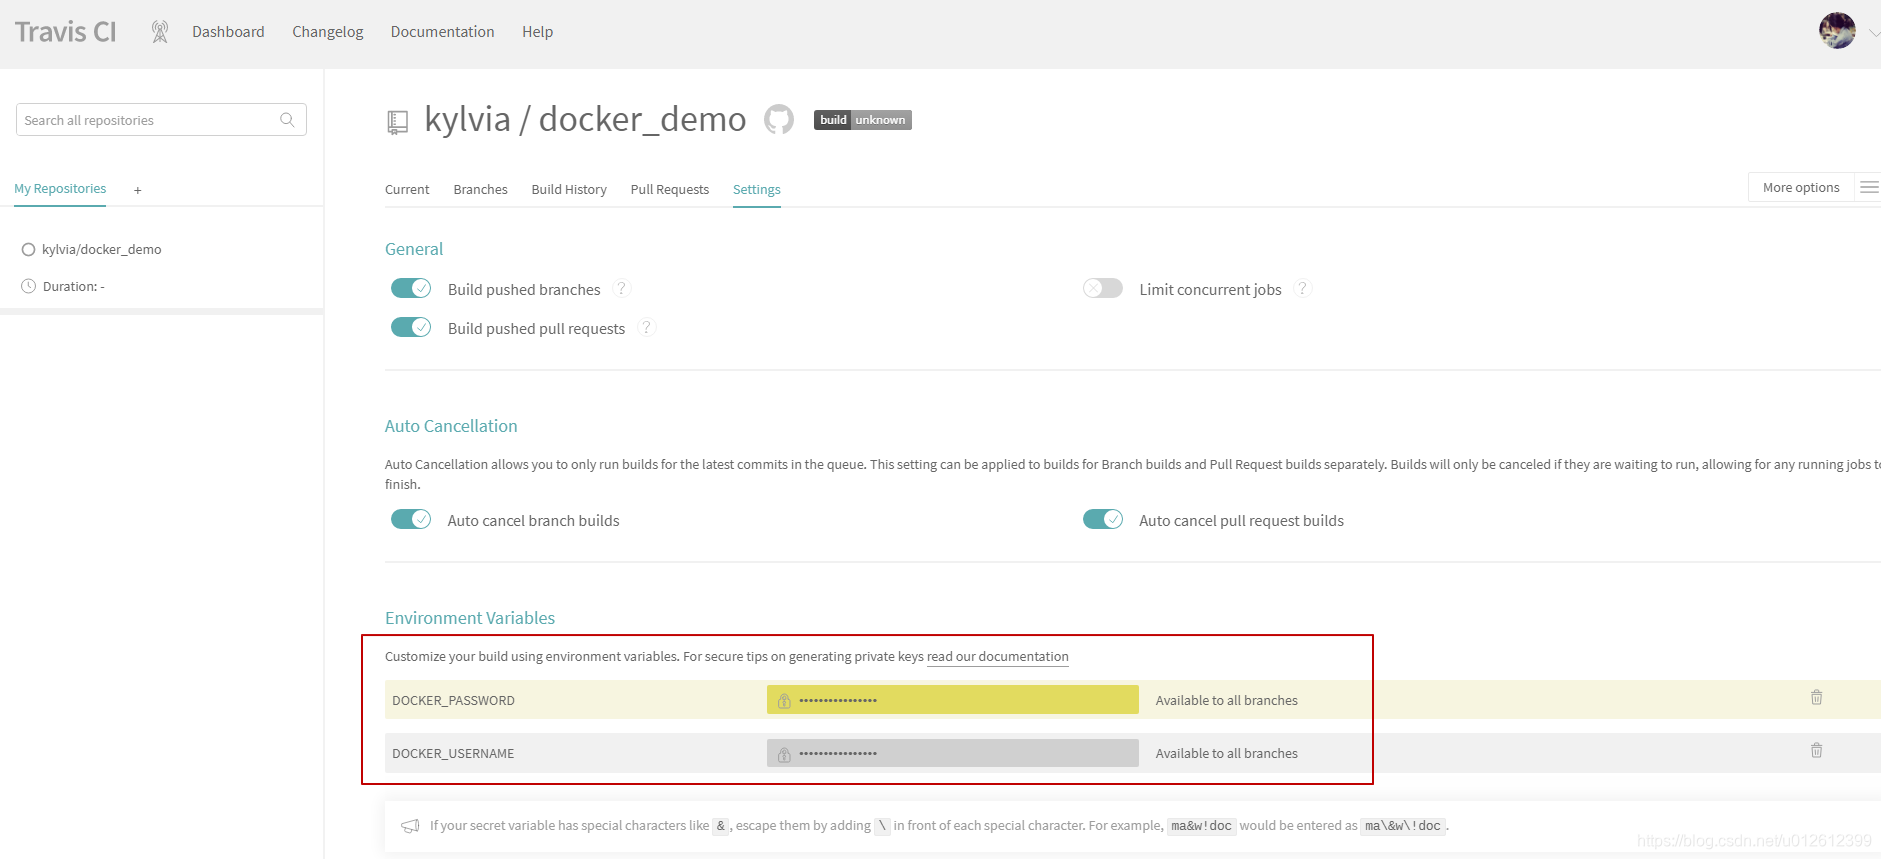Screen dimensions: 1881x859
Task: Toggle Build pushed pull requests switch
Action: pos(411,327)
